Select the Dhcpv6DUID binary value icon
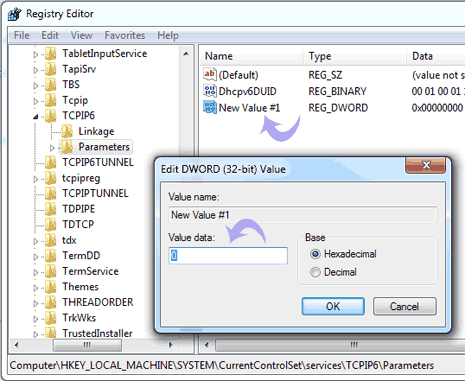This screenshot has height=381, width=465. coord(210,91)
